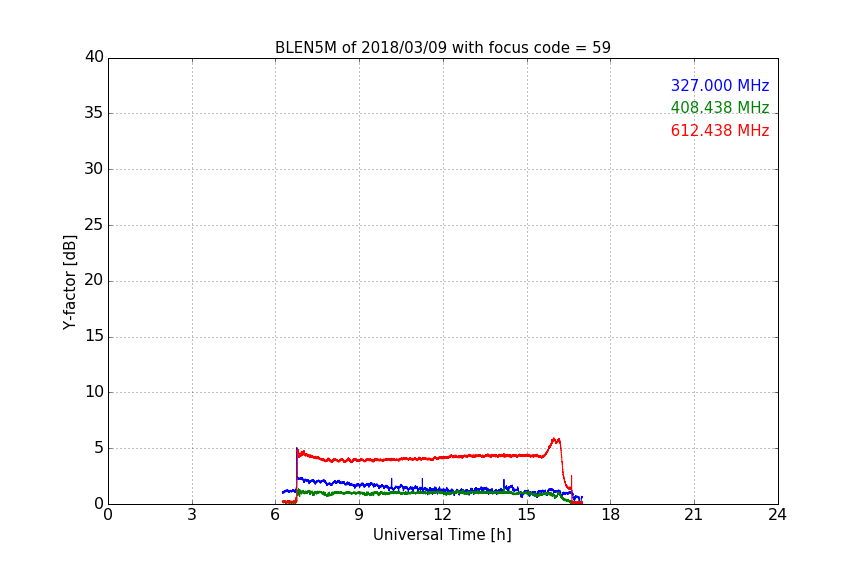864x576 pixels.
Task: Click the 'Universal Time [h]' axis label
Action: point(442,535)
